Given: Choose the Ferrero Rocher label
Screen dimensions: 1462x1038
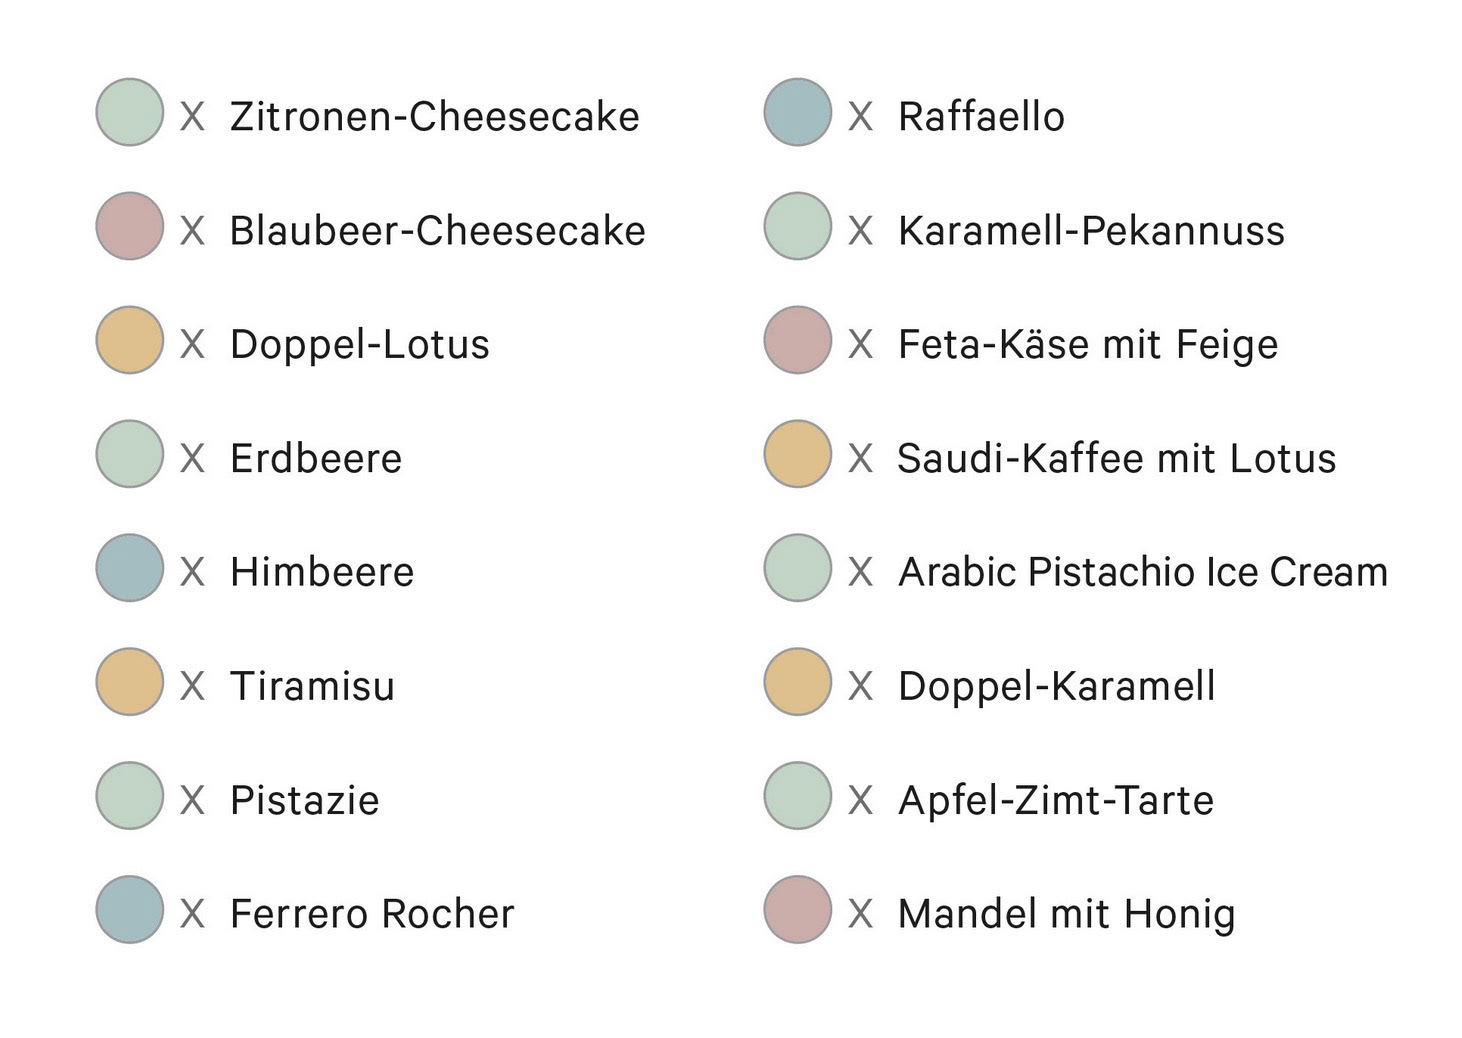Looking at the screenshot, I should [x=371, y=914].
